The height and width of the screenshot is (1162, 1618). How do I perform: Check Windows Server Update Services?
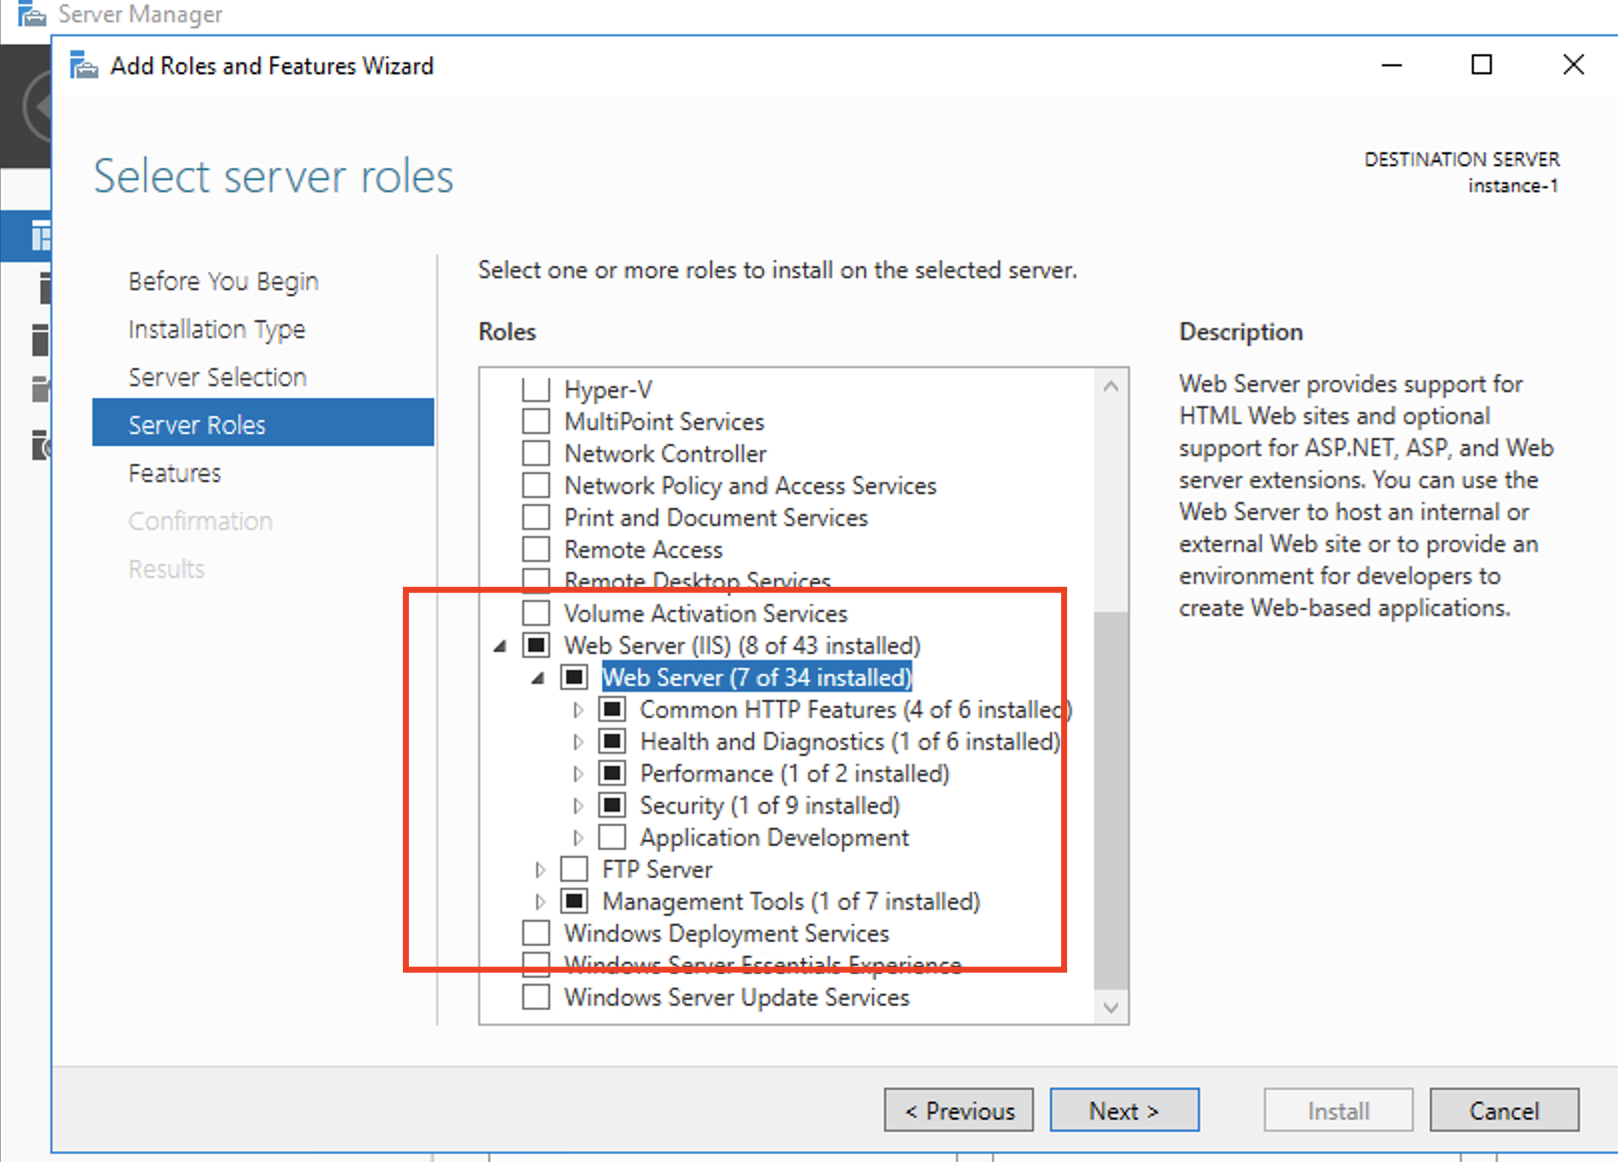[x=537, y=996]
